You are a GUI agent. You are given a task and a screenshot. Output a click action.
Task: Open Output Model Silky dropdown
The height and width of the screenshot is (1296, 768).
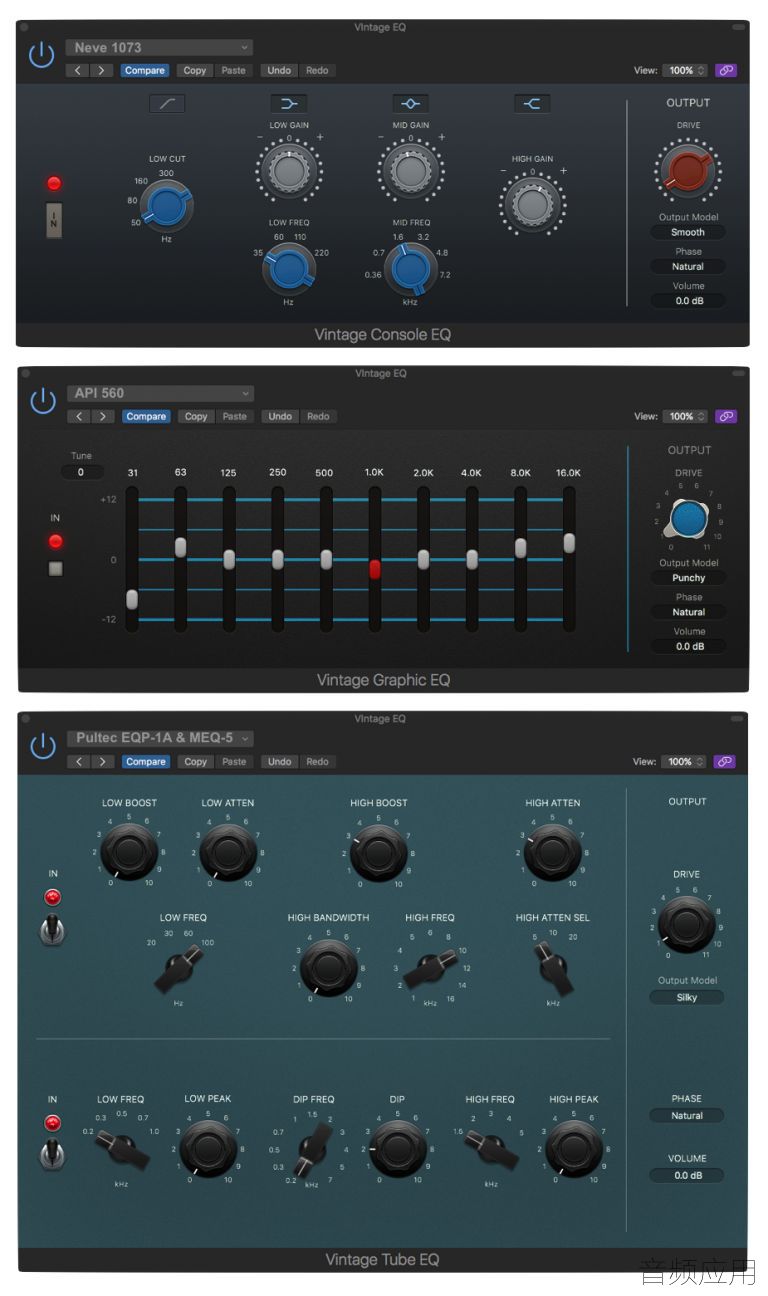tap(687, 997)
